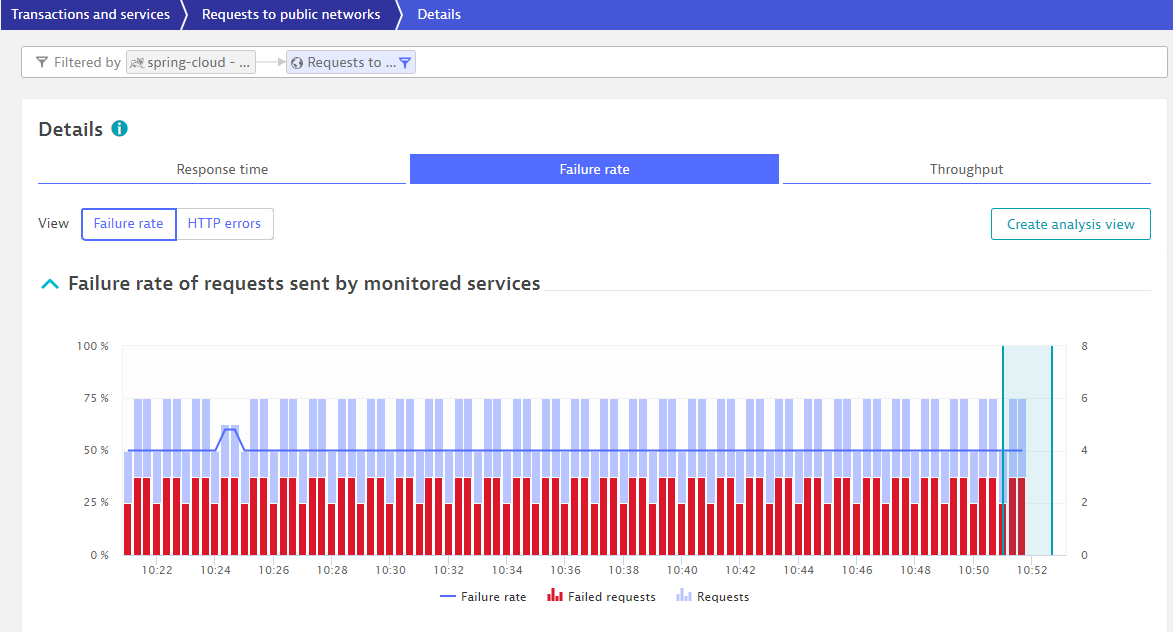Click the globe icon in Requests filter chip

(x=297, y=63)
